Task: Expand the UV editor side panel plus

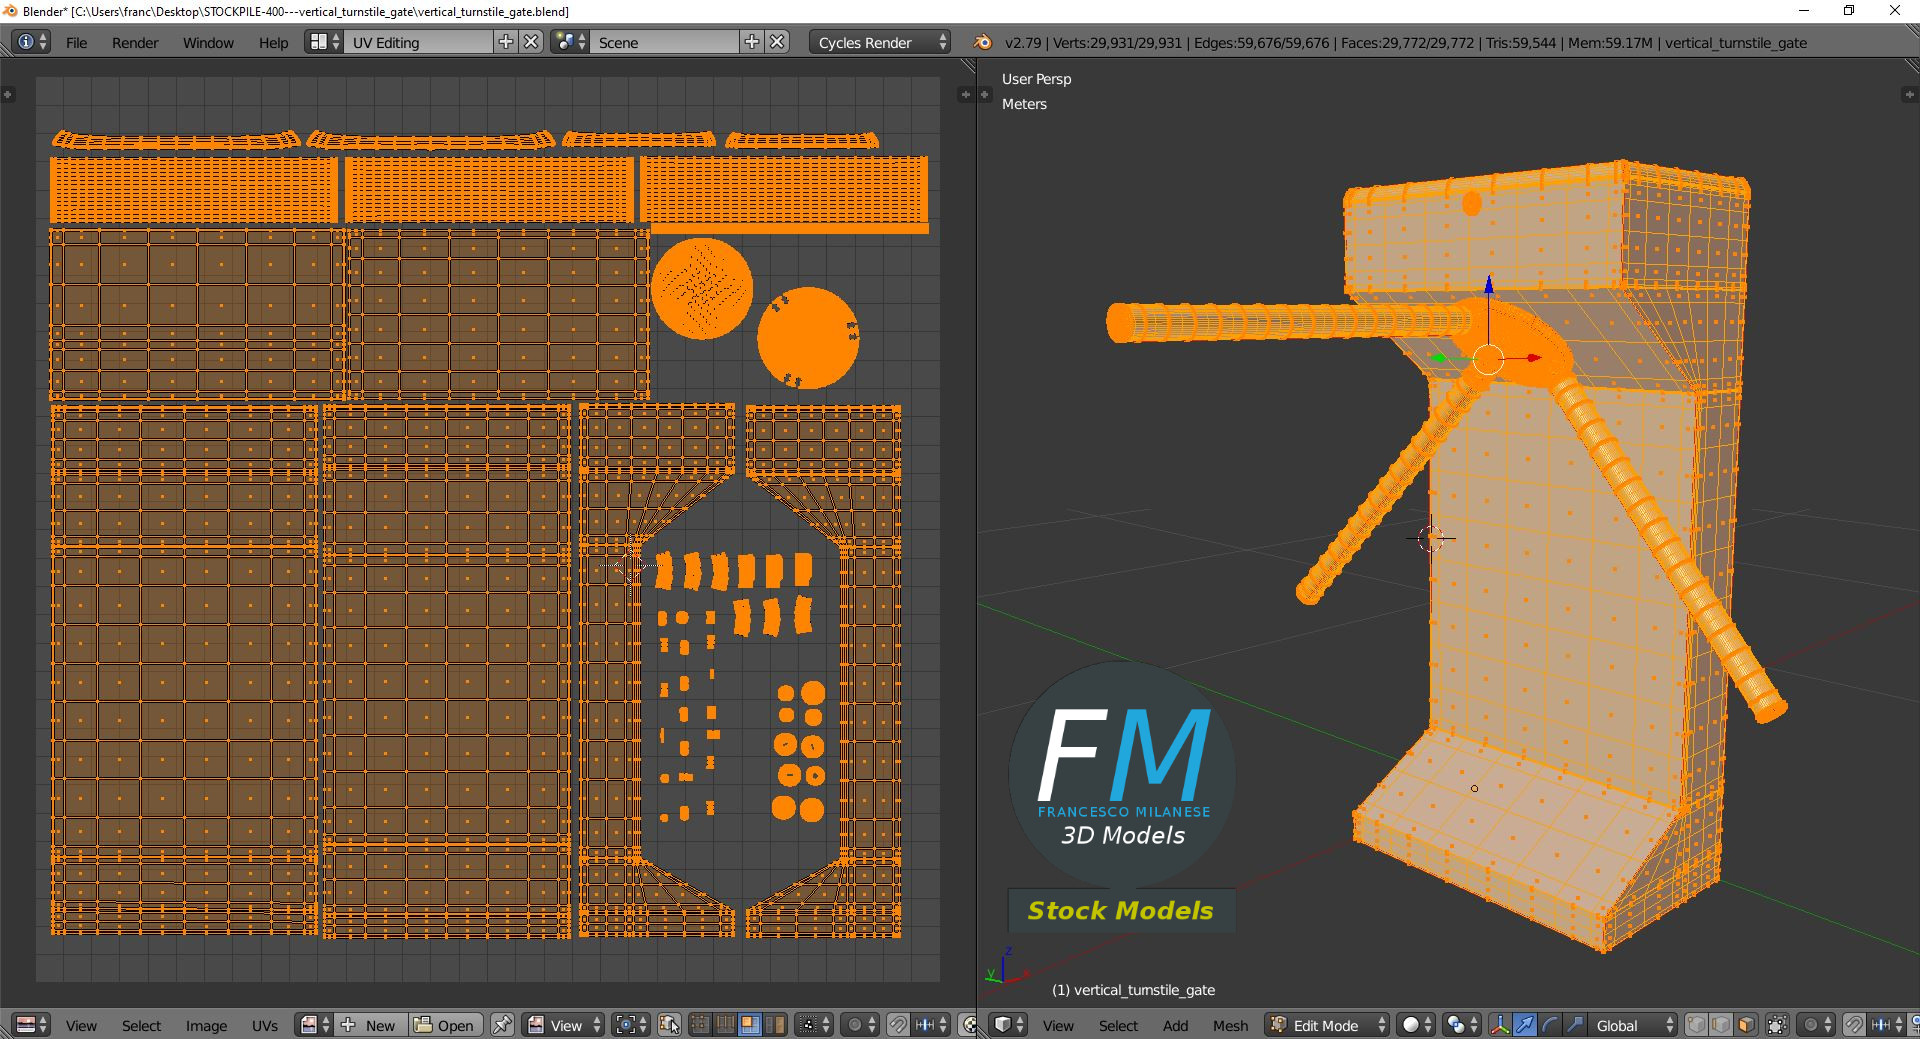Action: 965,94
